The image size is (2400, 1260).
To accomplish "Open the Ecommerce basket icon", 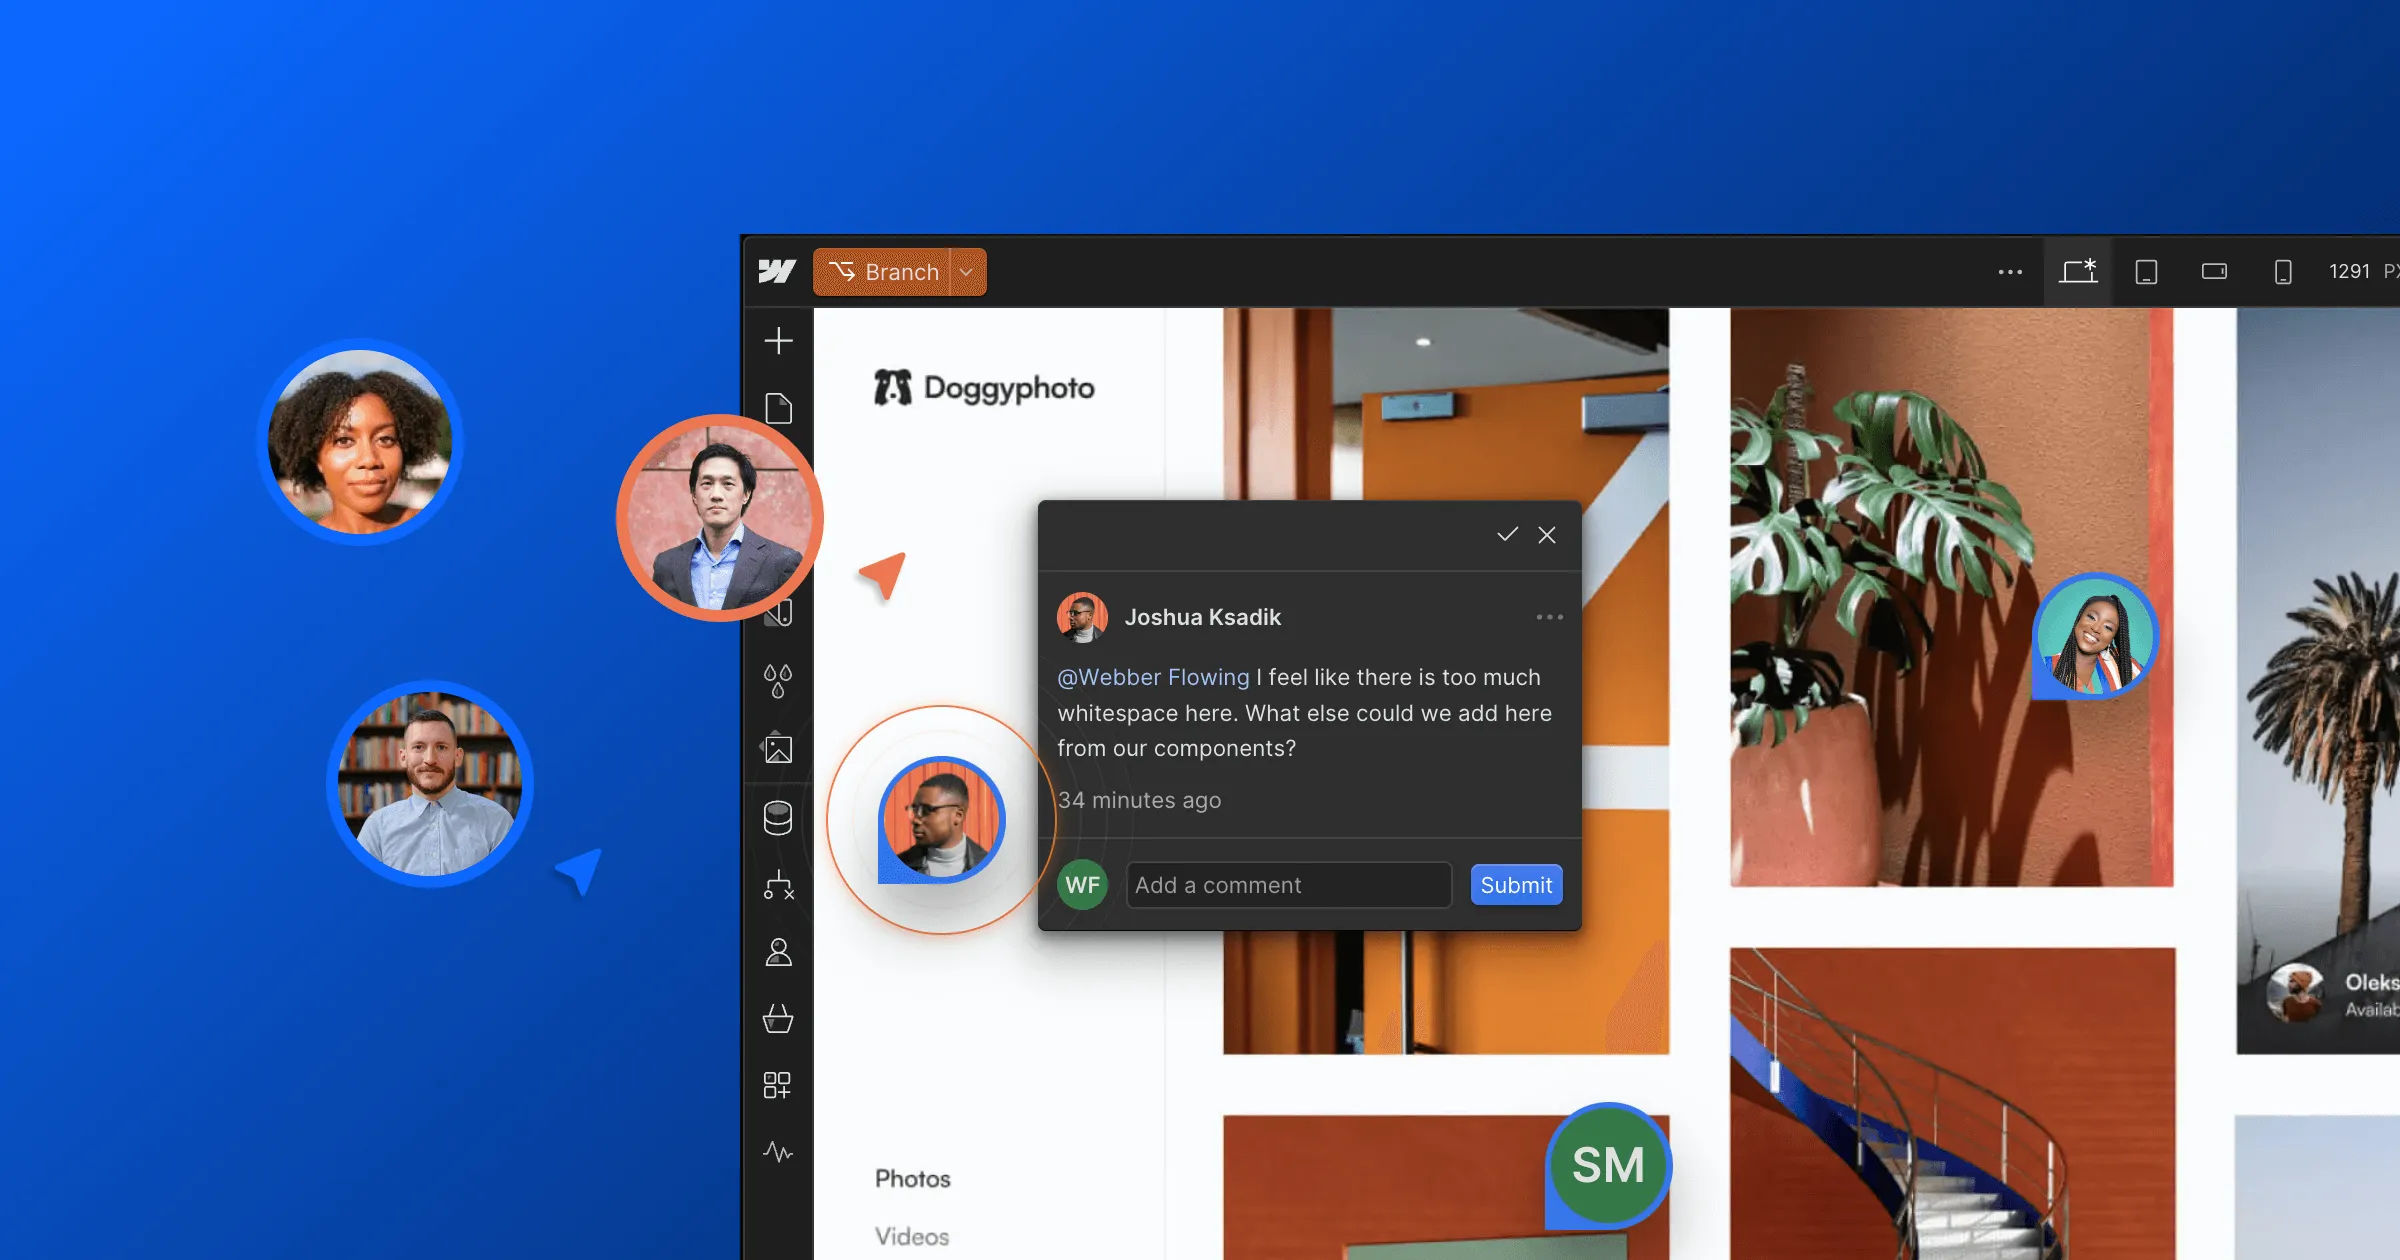I will 778,1019.
